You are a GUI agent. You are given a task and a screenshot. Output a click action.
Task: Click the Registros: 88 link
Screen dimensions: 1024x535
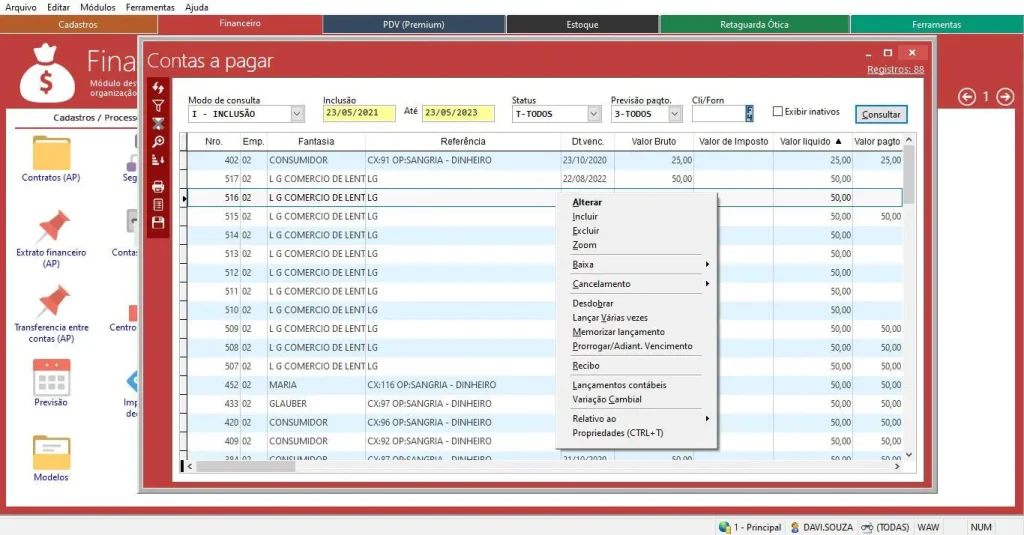pos(895,69)
